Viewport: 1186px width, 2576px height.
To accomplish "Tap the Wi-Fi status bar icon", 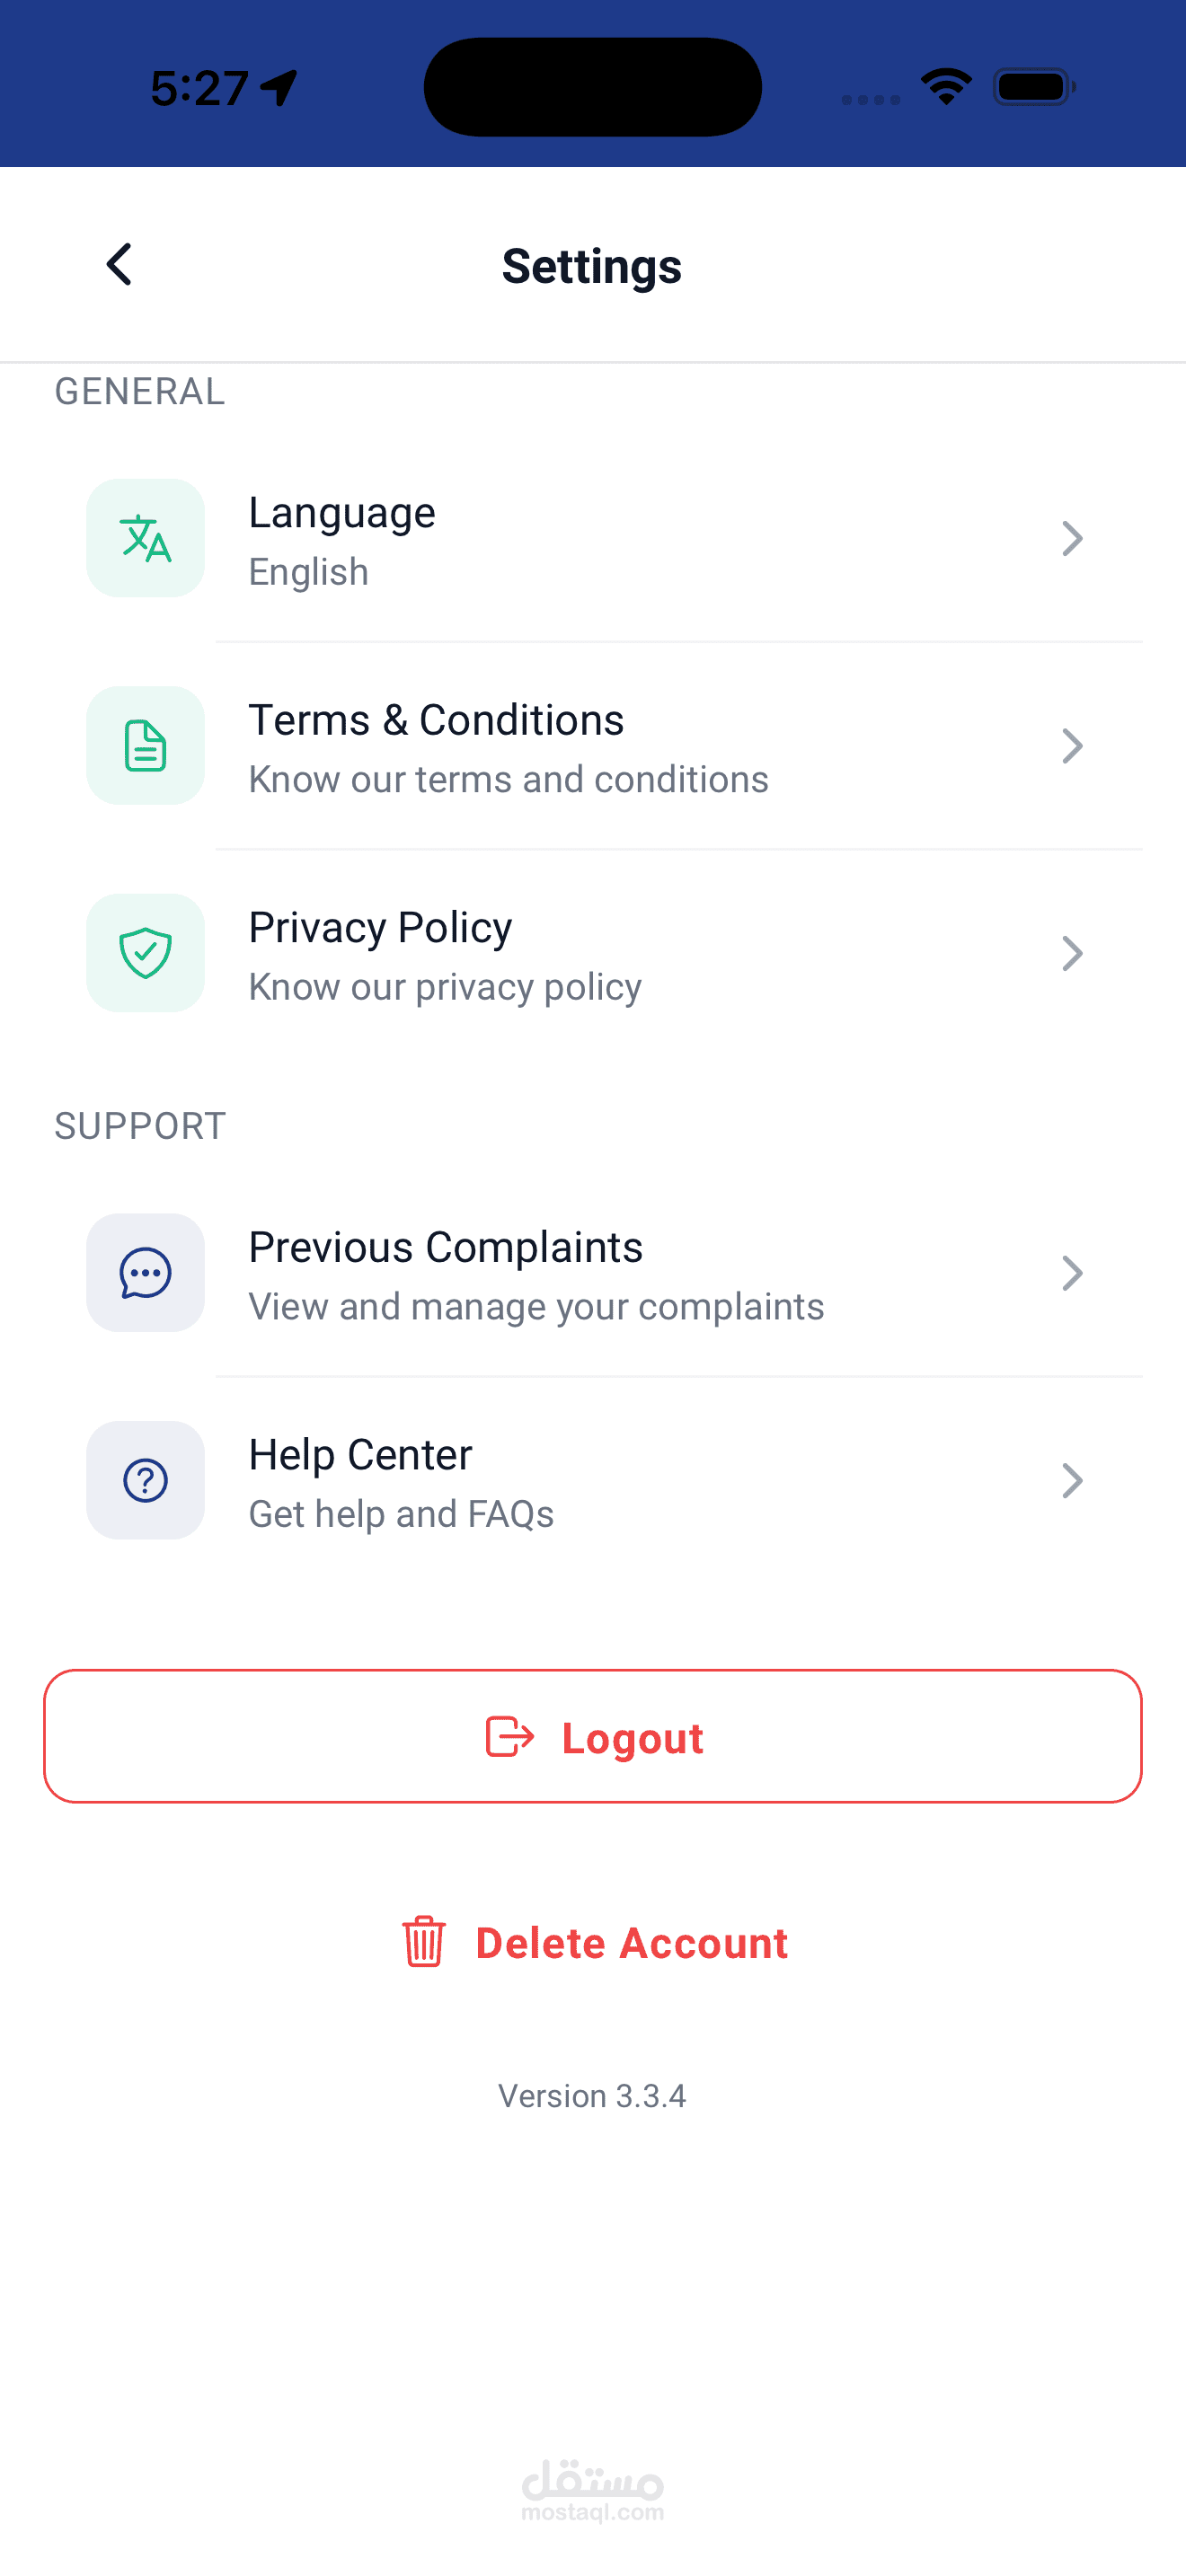I will click(946, 87).
